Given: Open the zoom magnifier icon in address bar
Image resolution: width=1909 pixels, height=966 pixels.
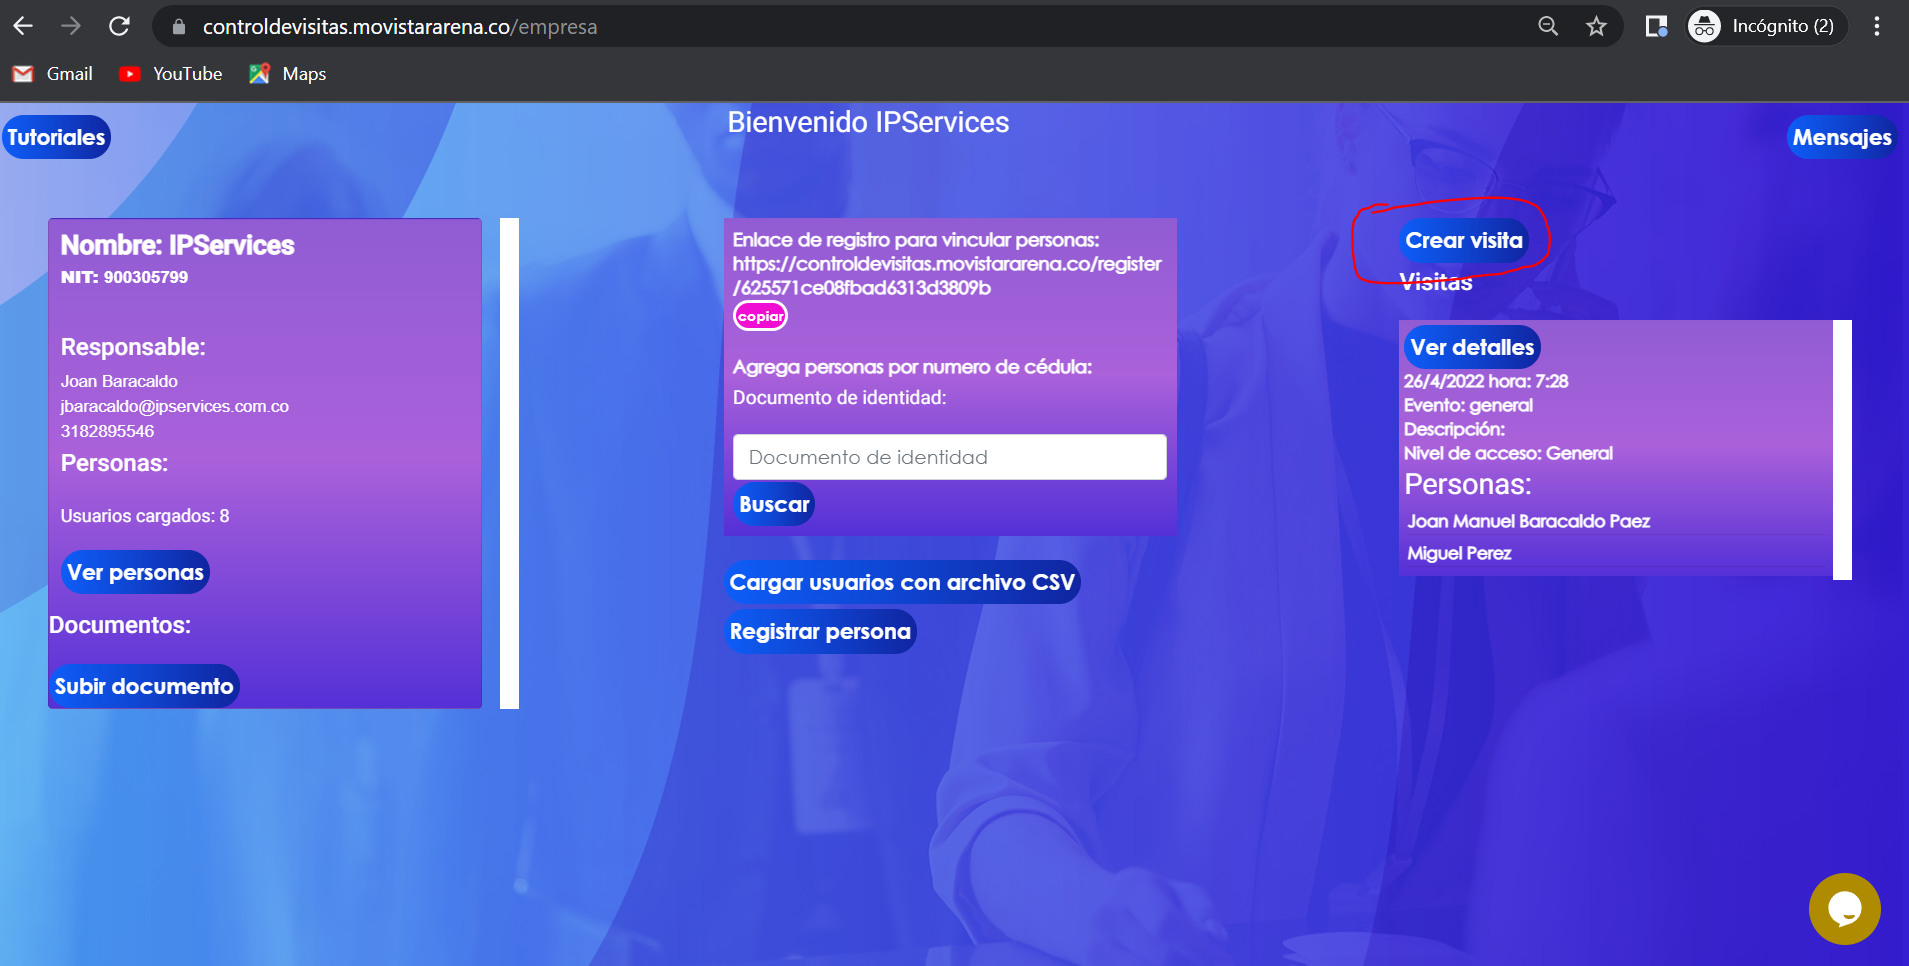Looking at the screenshot, I should 1548,26.
